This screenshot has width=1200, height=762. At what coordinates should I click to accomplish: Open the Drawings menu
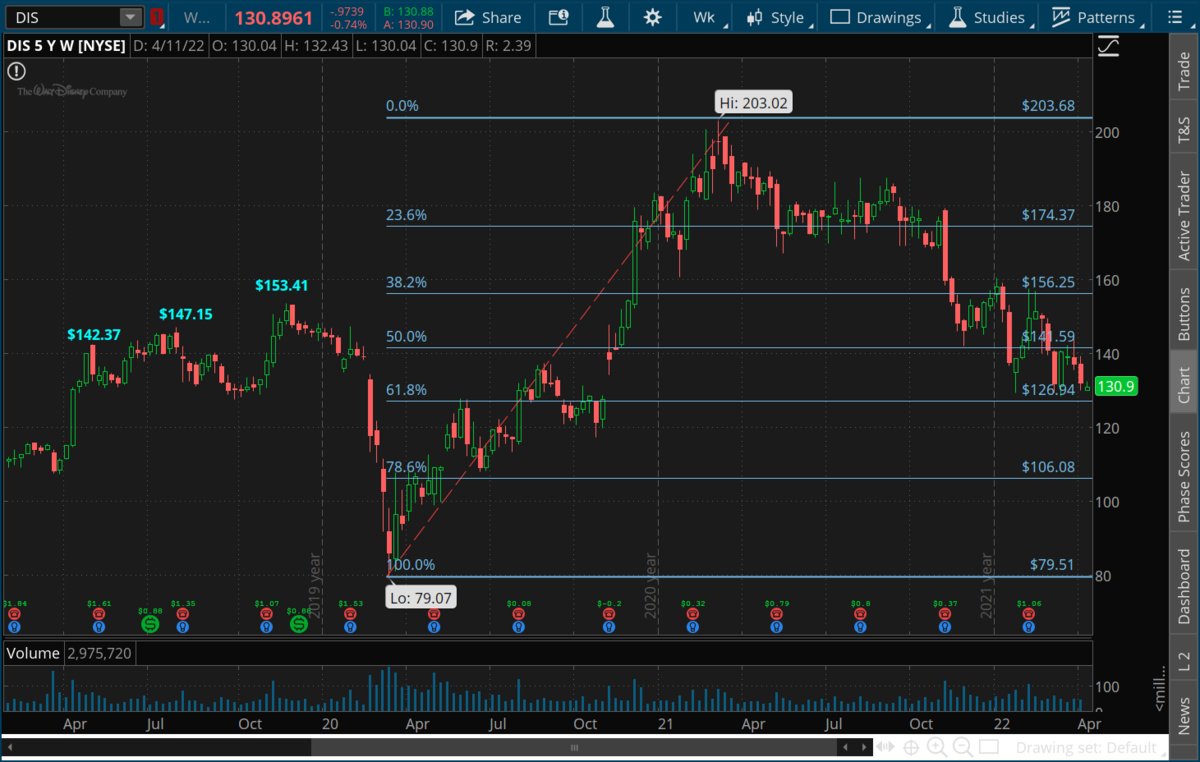(x=878, y=17)
